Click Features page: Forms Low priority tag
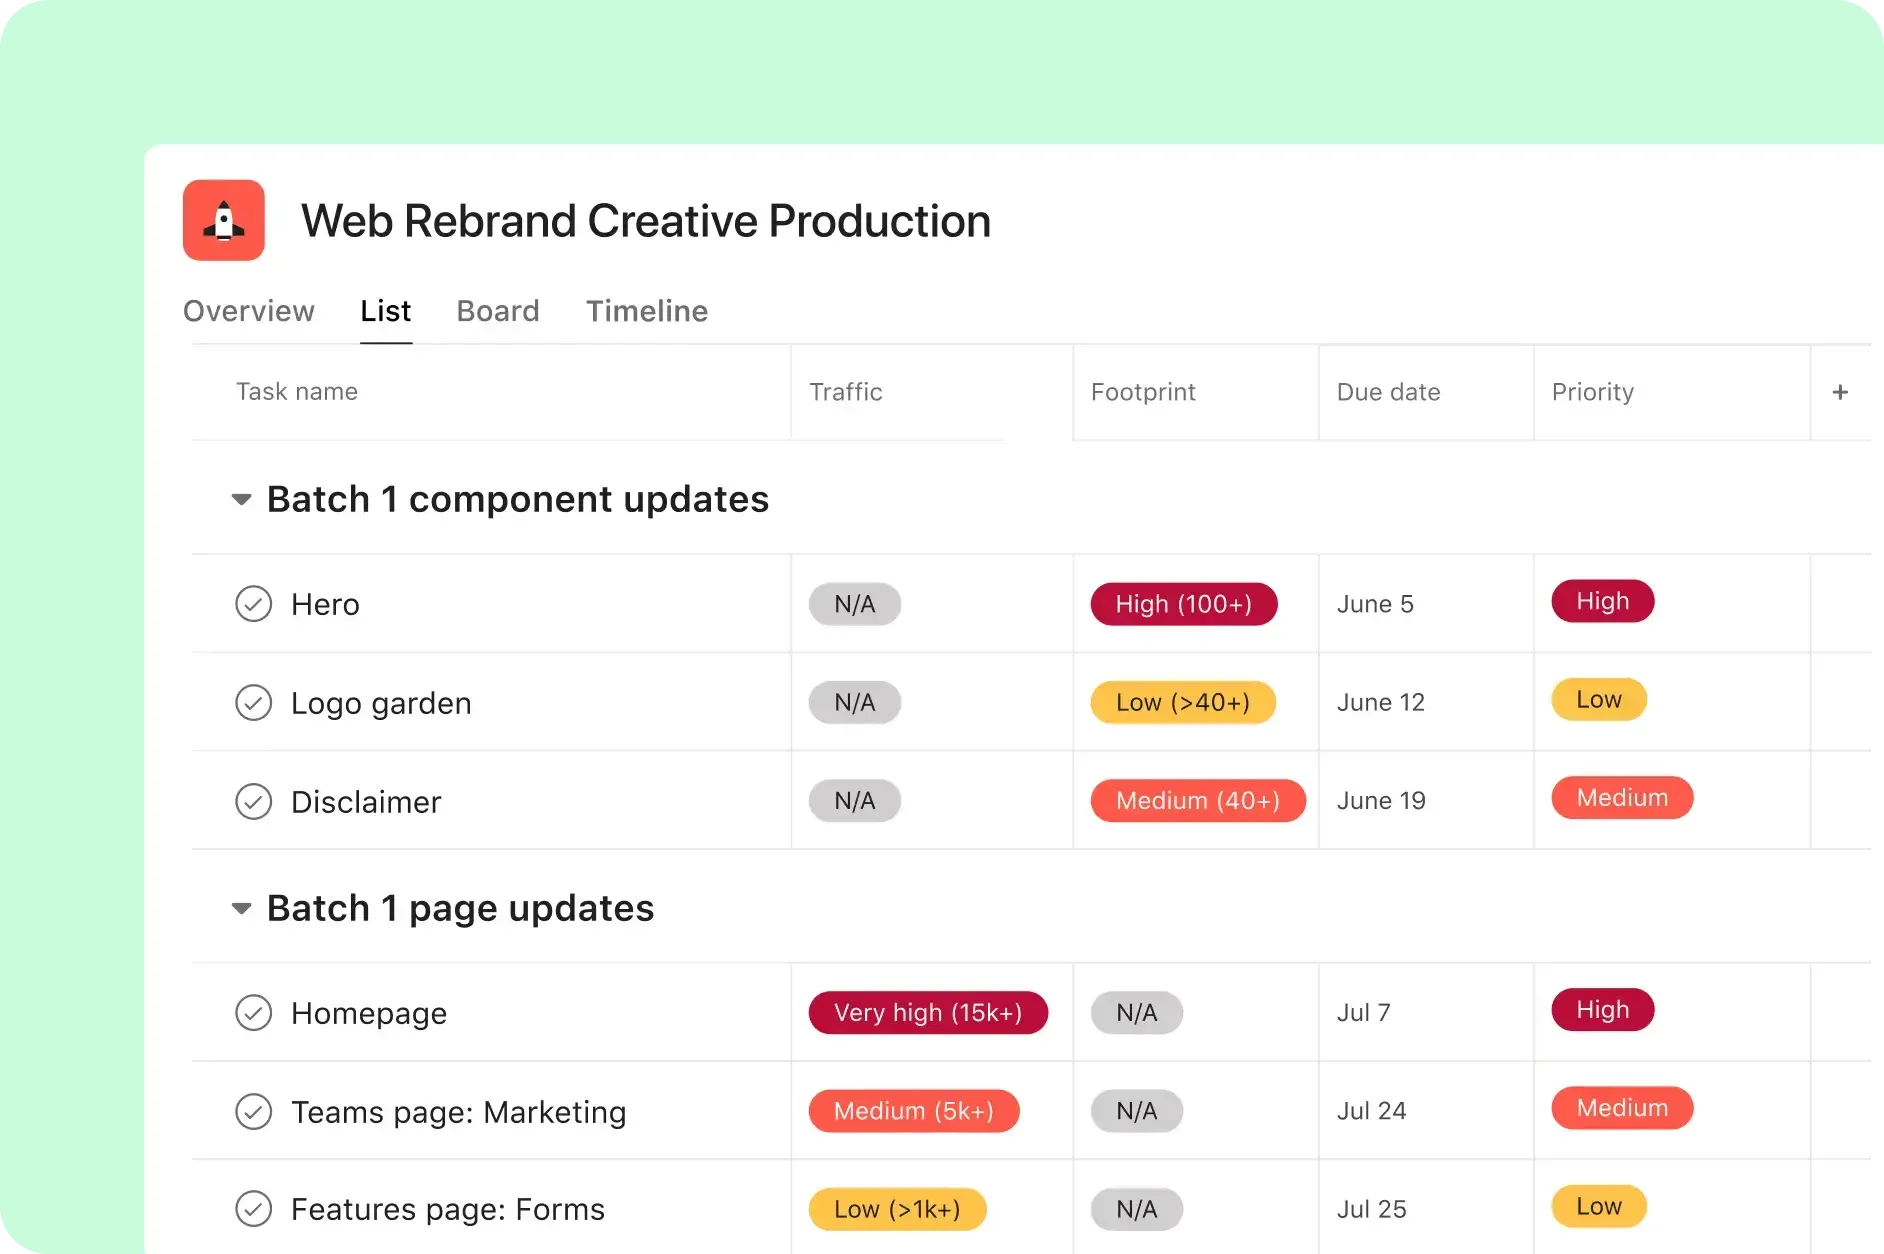 (x=1599, y=1206)
